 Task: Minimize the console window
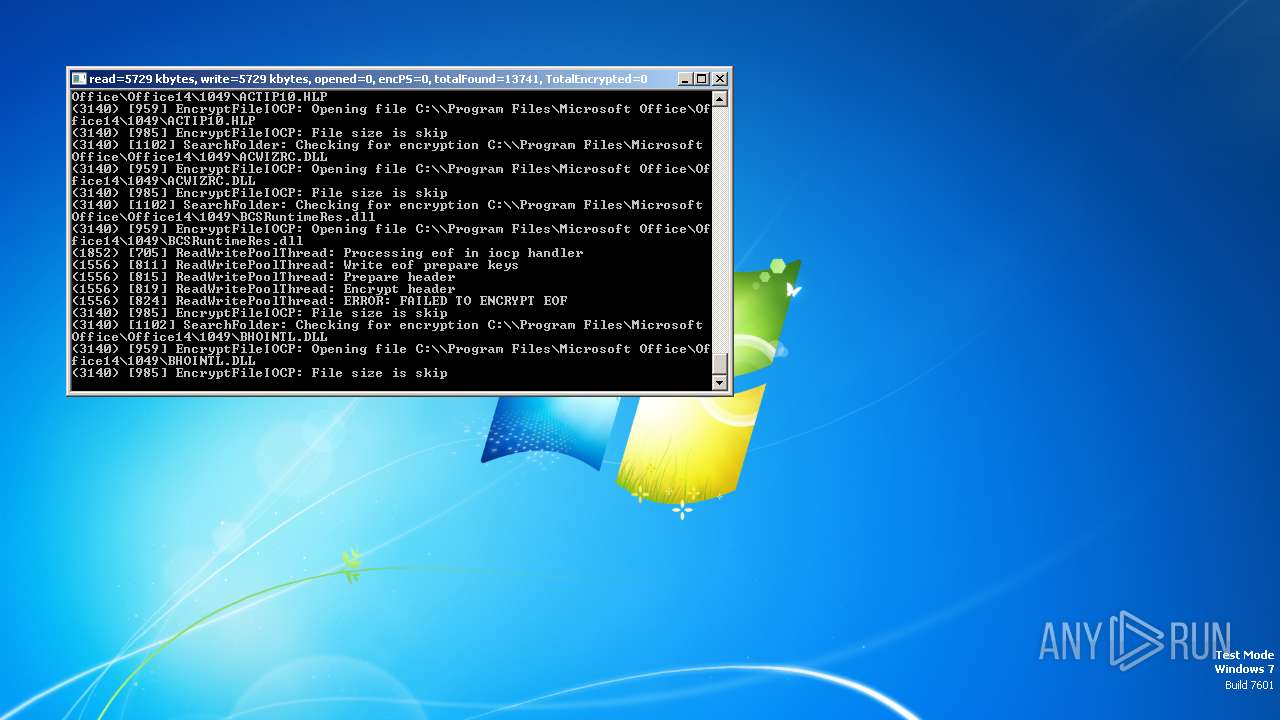point(685,79)
